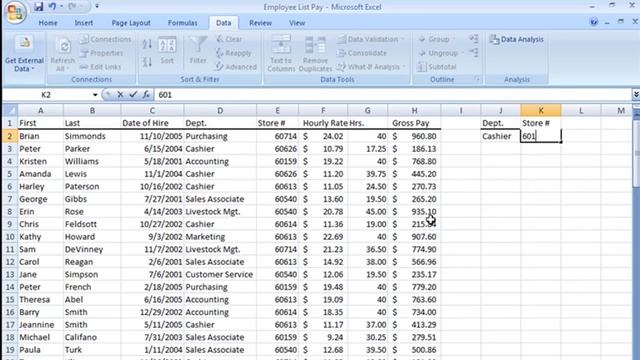Click the Remove Duplicates icon
Image resolution: width=640 pixels, height=360 pixels.
click(315, 45)
